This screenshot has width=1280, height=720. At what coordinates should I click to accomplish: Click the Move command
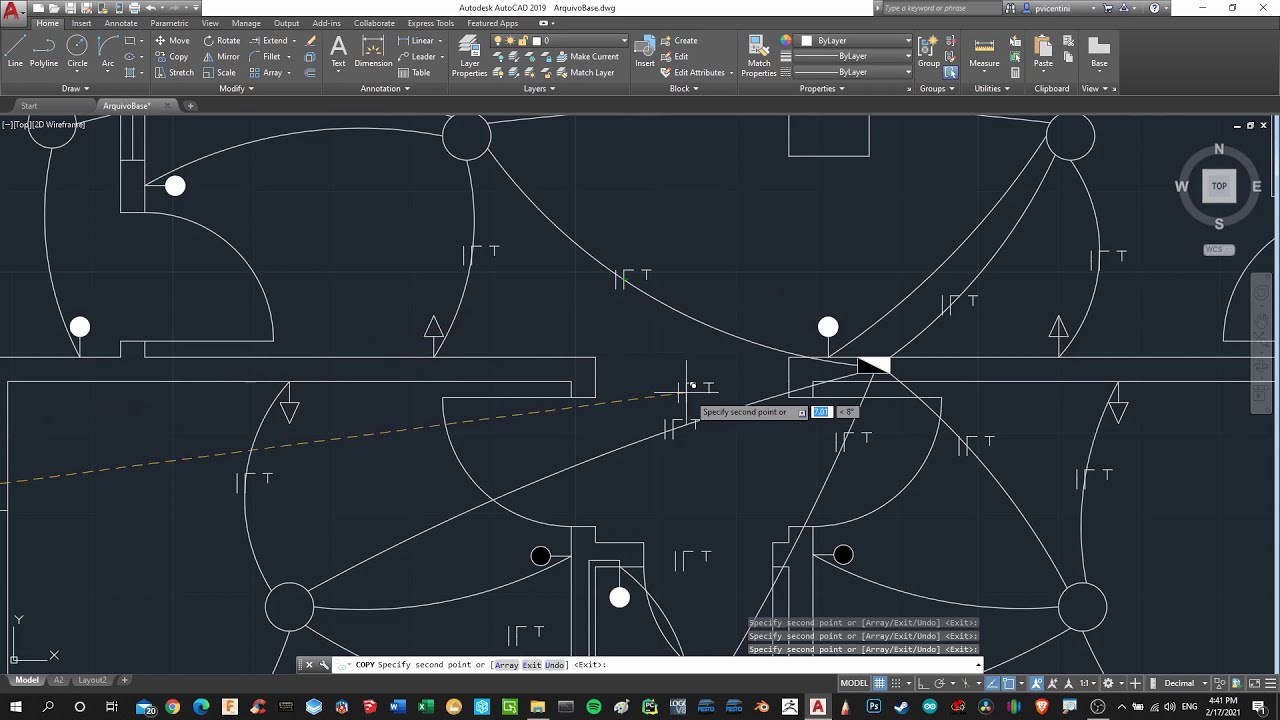(x=172, y=41)
